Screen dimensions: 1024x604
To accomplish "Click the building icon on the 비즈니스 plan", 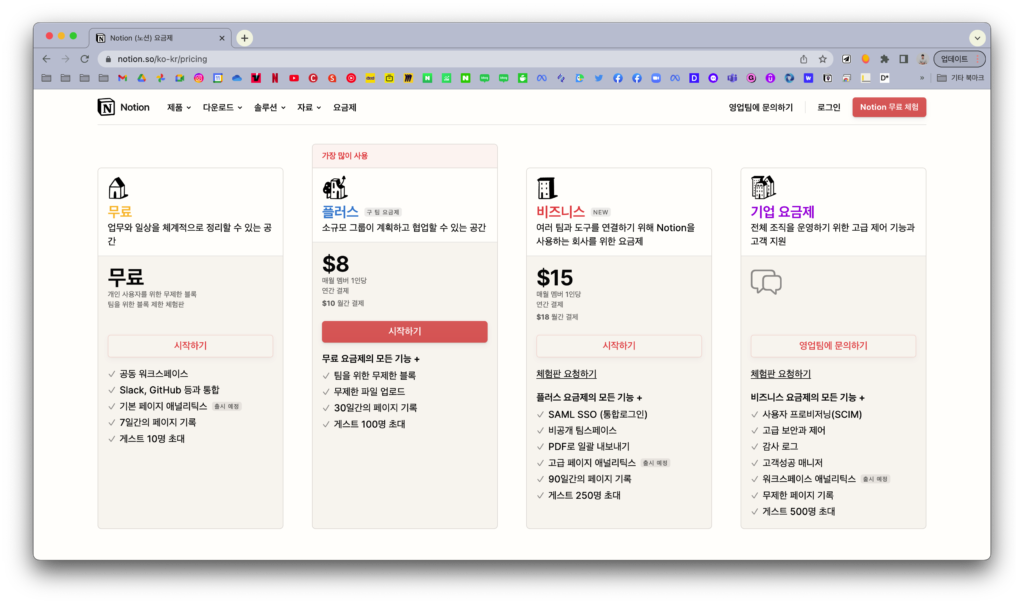I will click(546, 188).
